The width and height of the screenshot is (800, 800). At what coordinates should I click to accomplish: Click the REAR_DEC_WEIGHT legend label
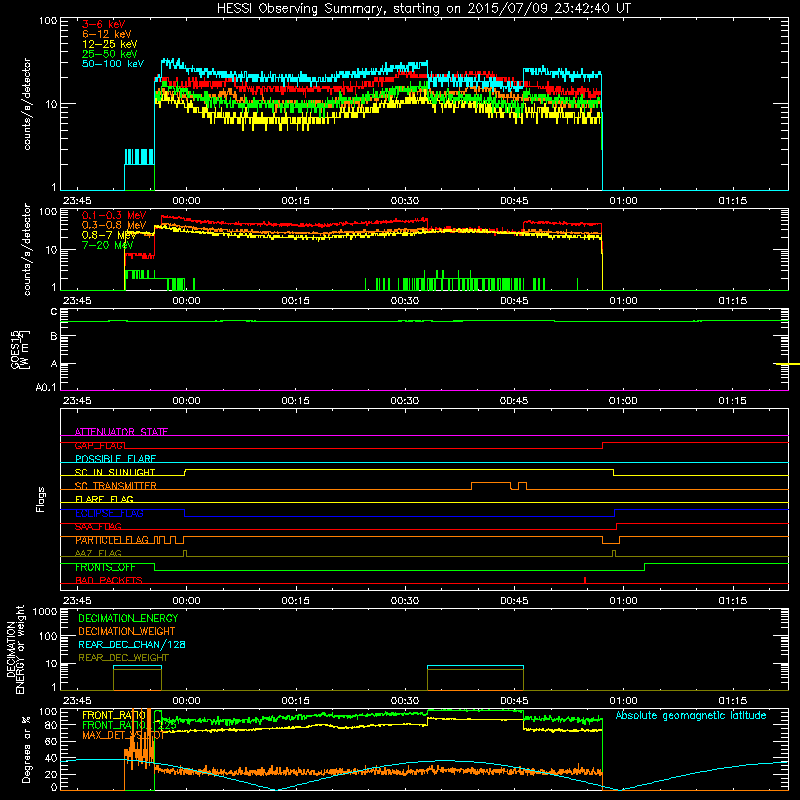(x=123, y=658)
